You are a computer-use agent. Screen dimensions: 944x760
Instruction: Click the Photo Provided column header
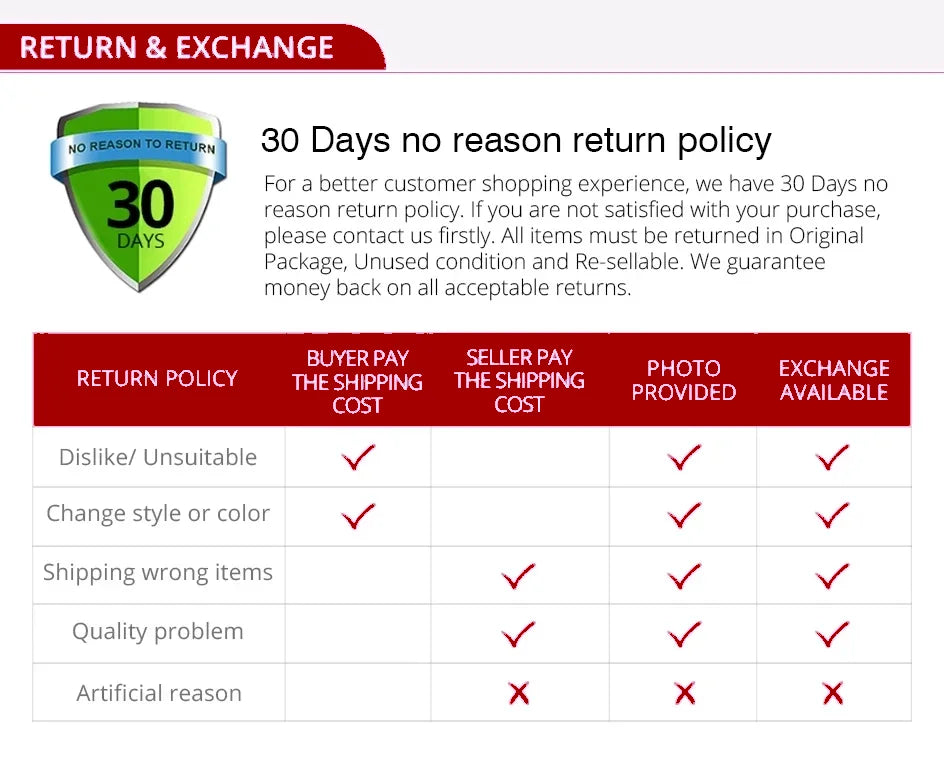(x=684, y=380)
